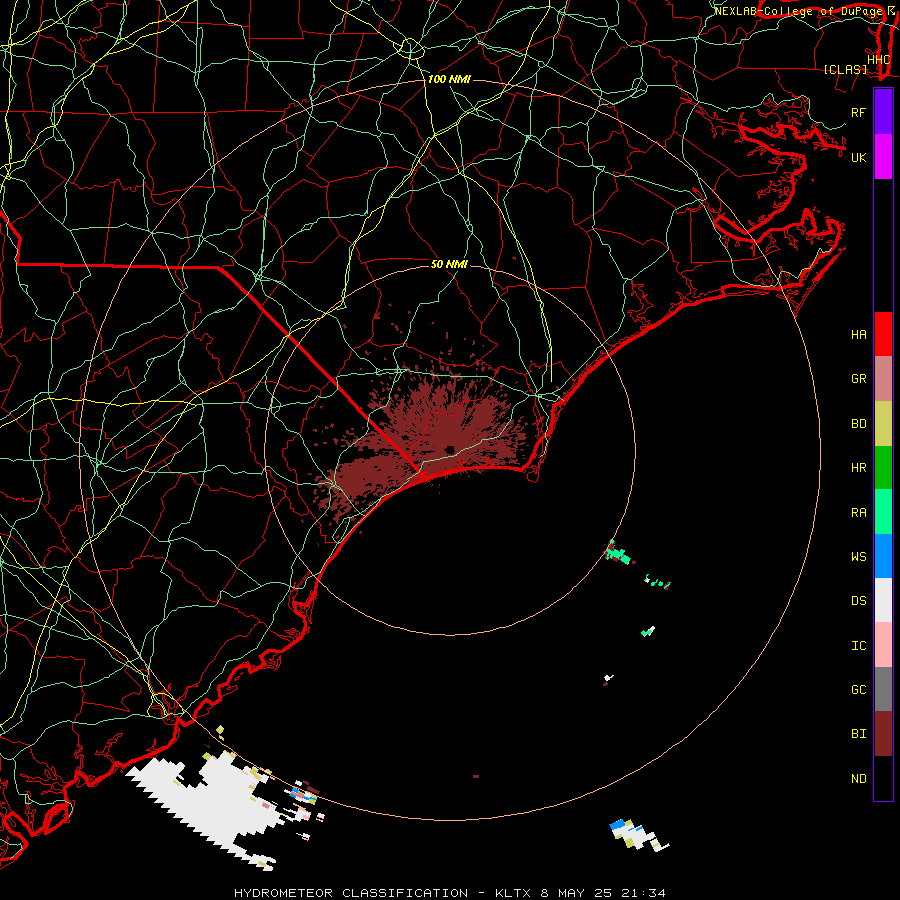Click the brown BI legend swatch
The height and width of the screenshot is (900, 900).
pos(883,734)
